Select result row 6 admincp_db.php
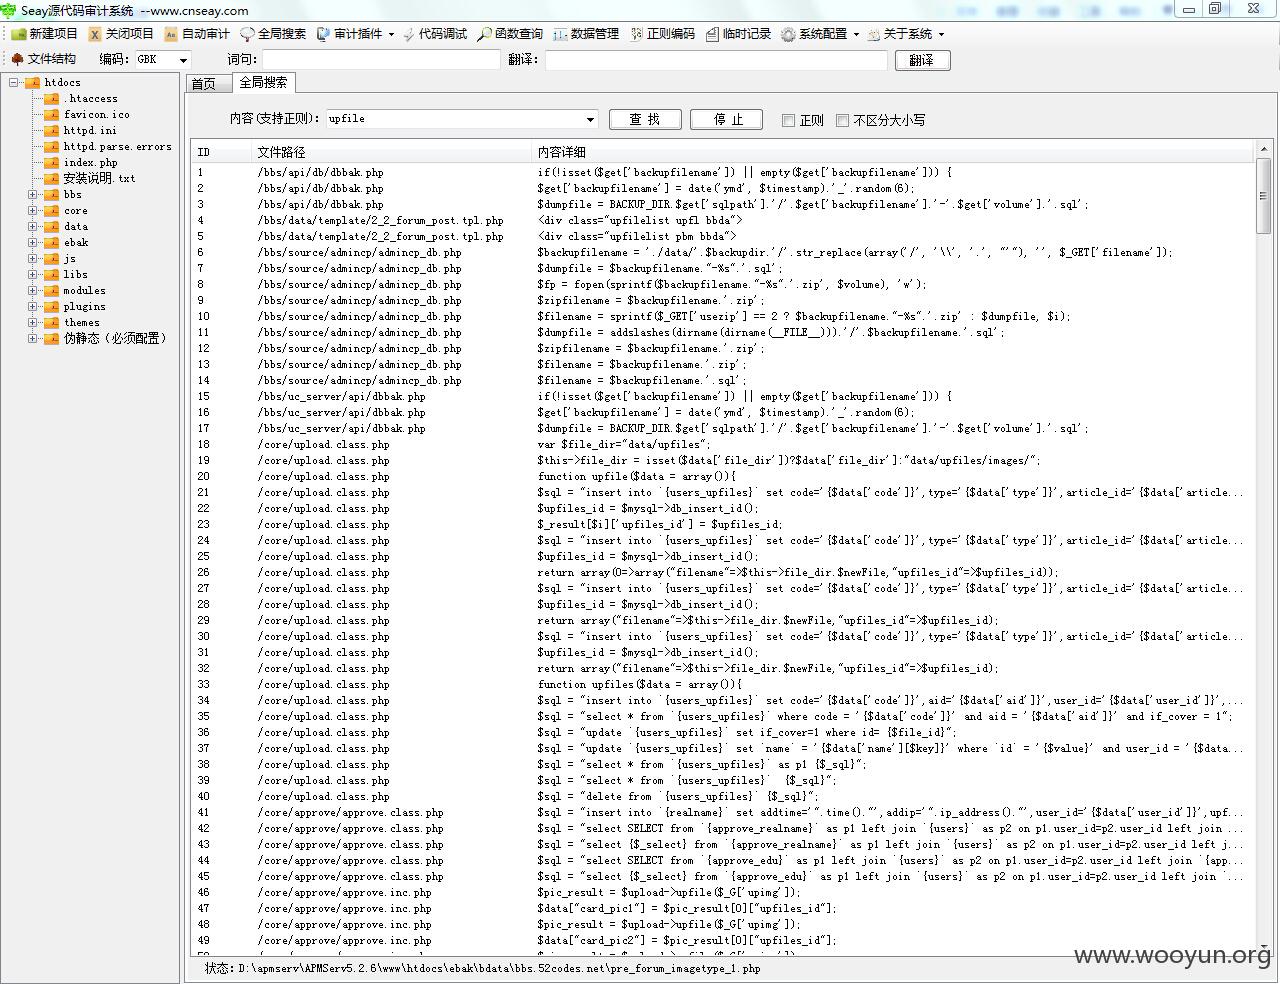 [722, 252]
